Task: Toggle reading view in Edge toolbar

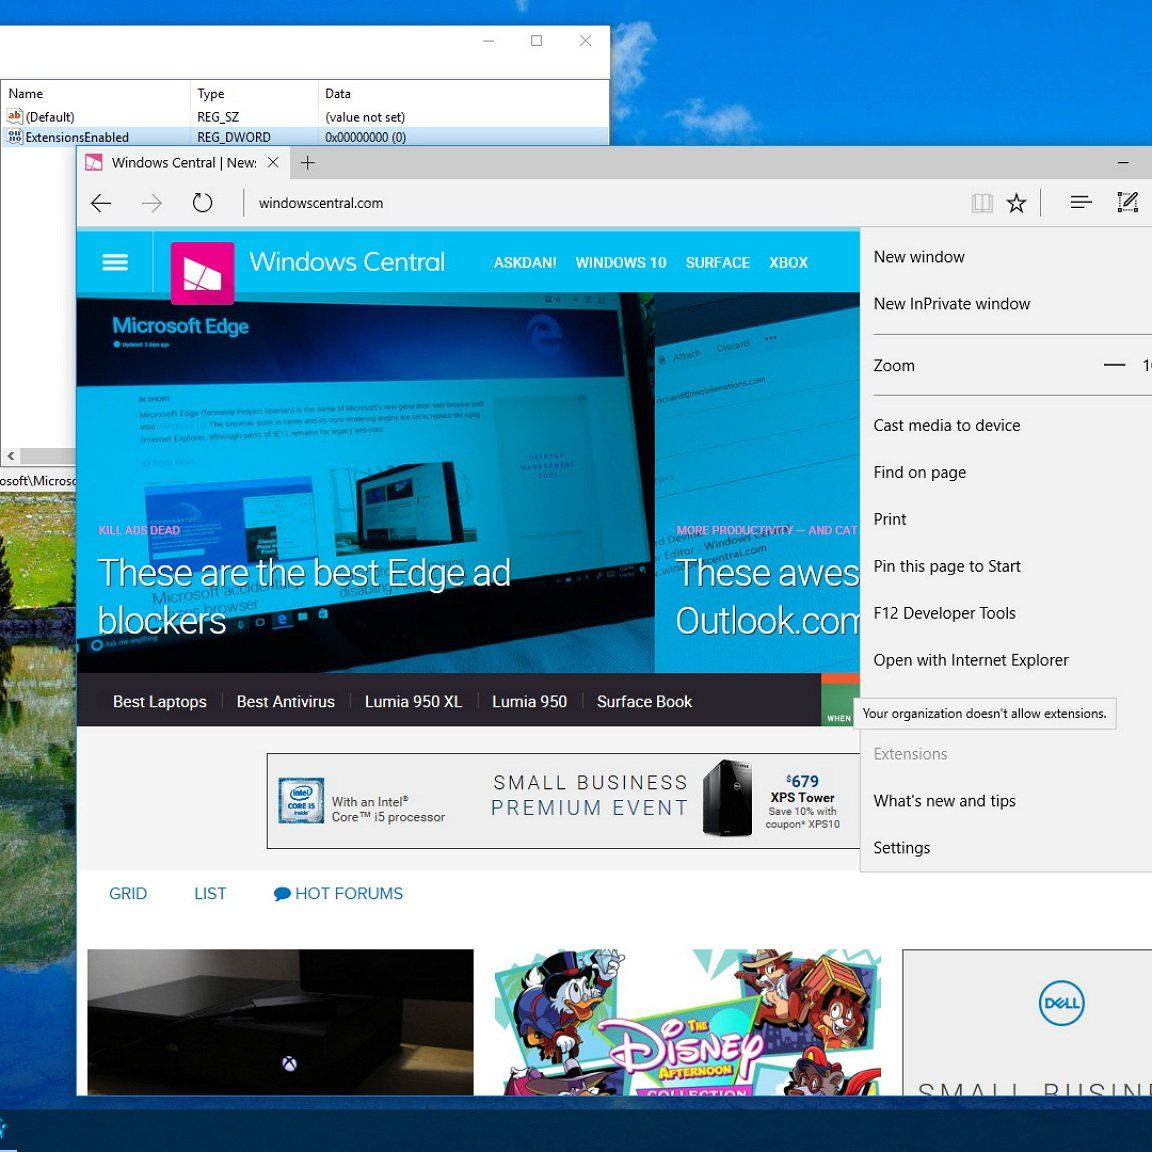Action: [981, 202]
